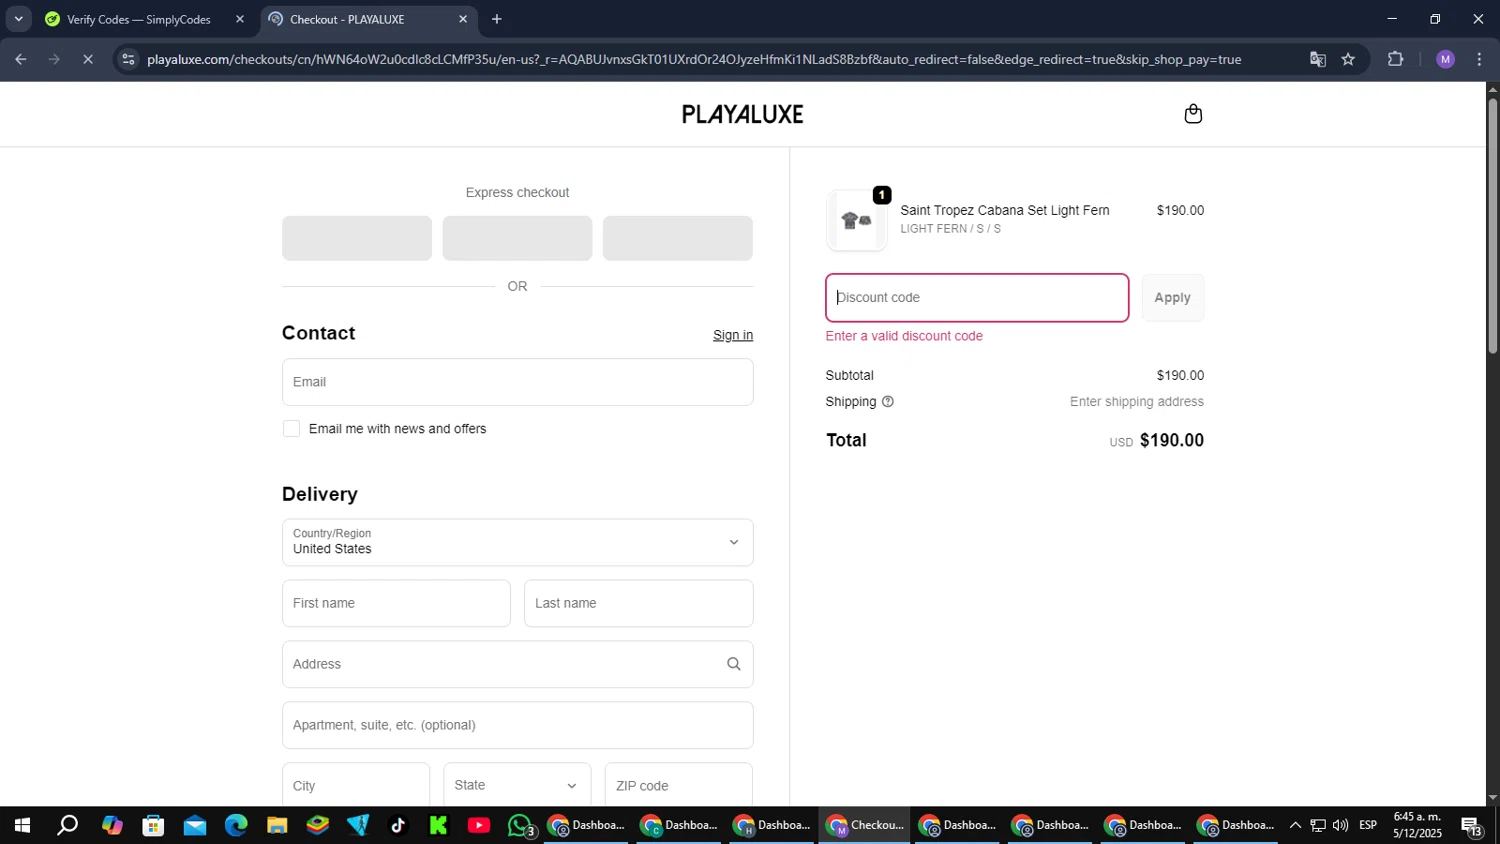
Task: Open the notification center icon
Action: 1472,826
